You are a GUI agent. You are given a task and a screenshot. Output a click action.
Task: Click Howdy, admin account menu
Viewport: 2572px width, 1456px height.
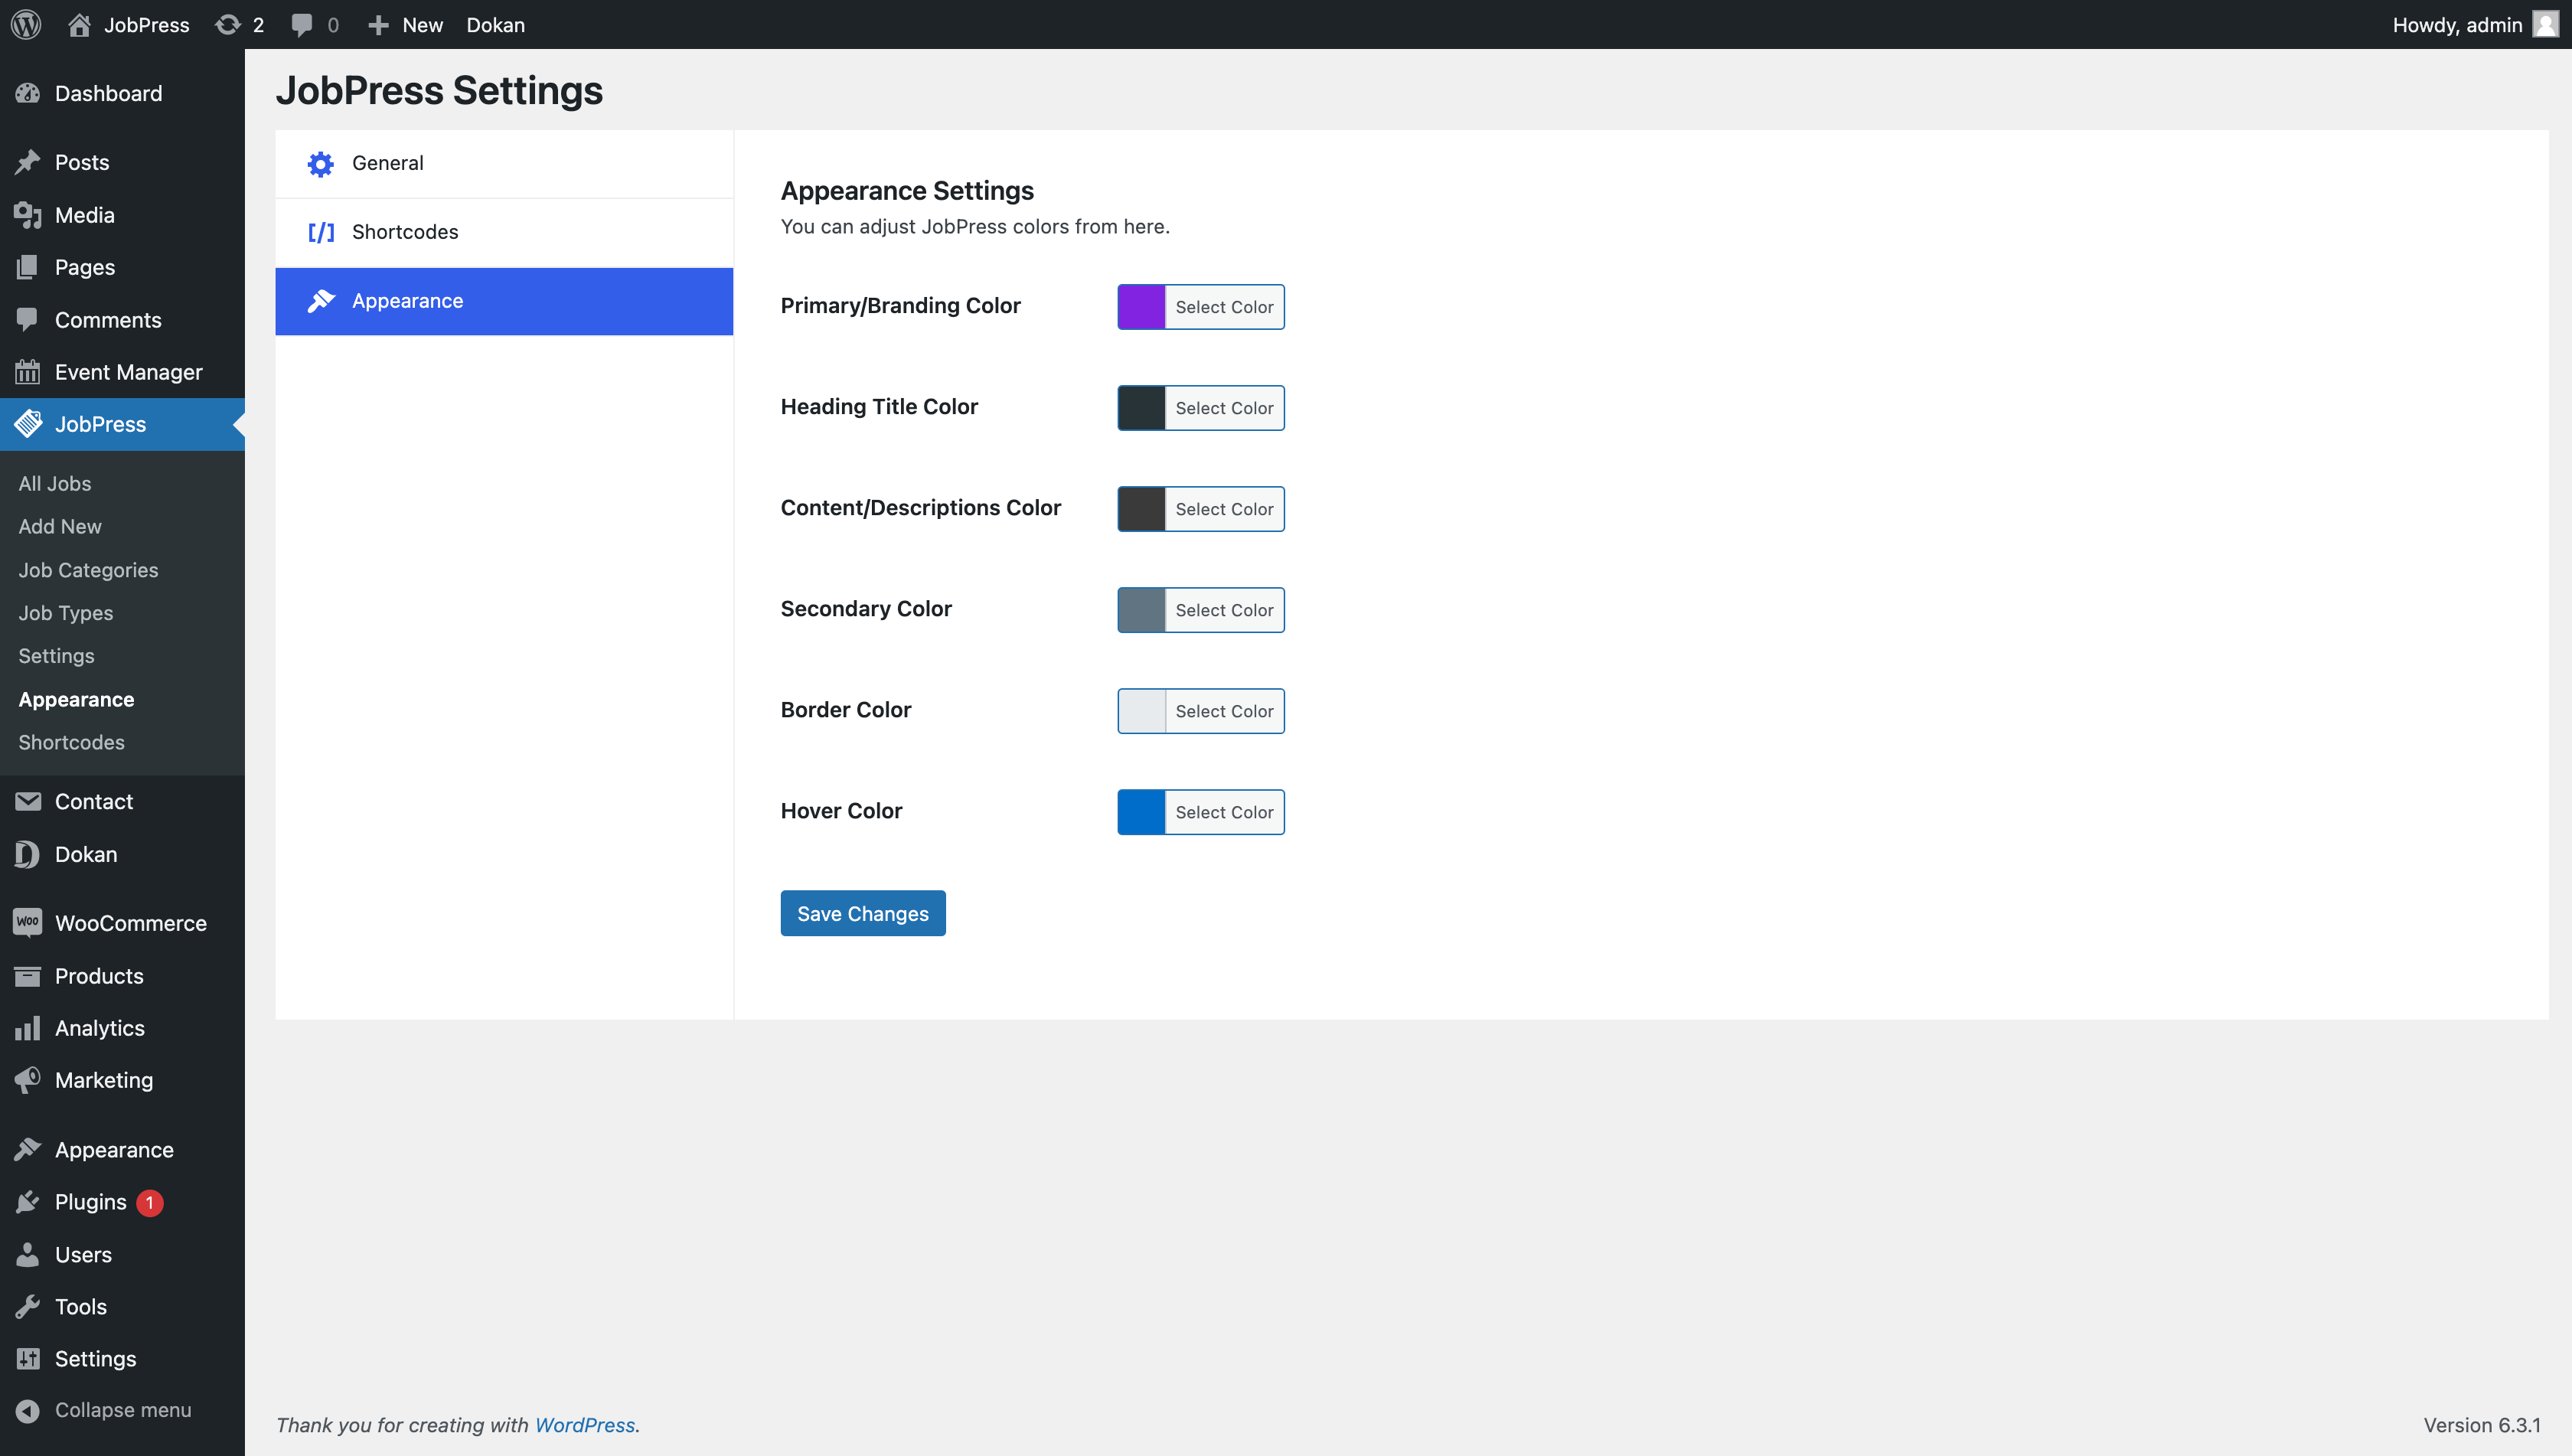coord(2475,24)
